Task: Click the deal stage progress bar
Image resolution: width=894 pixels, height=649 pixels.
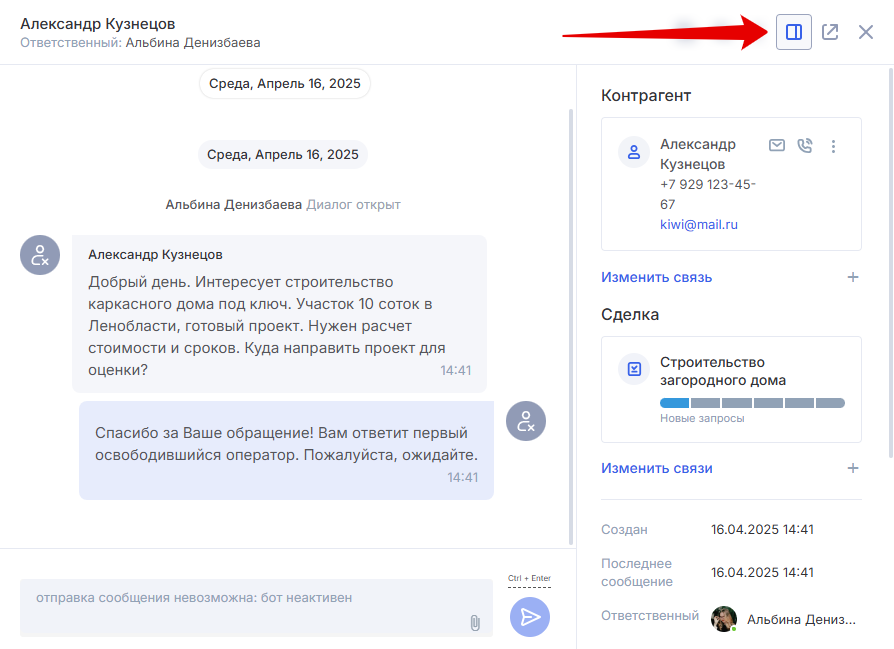Action: (752, 403)
